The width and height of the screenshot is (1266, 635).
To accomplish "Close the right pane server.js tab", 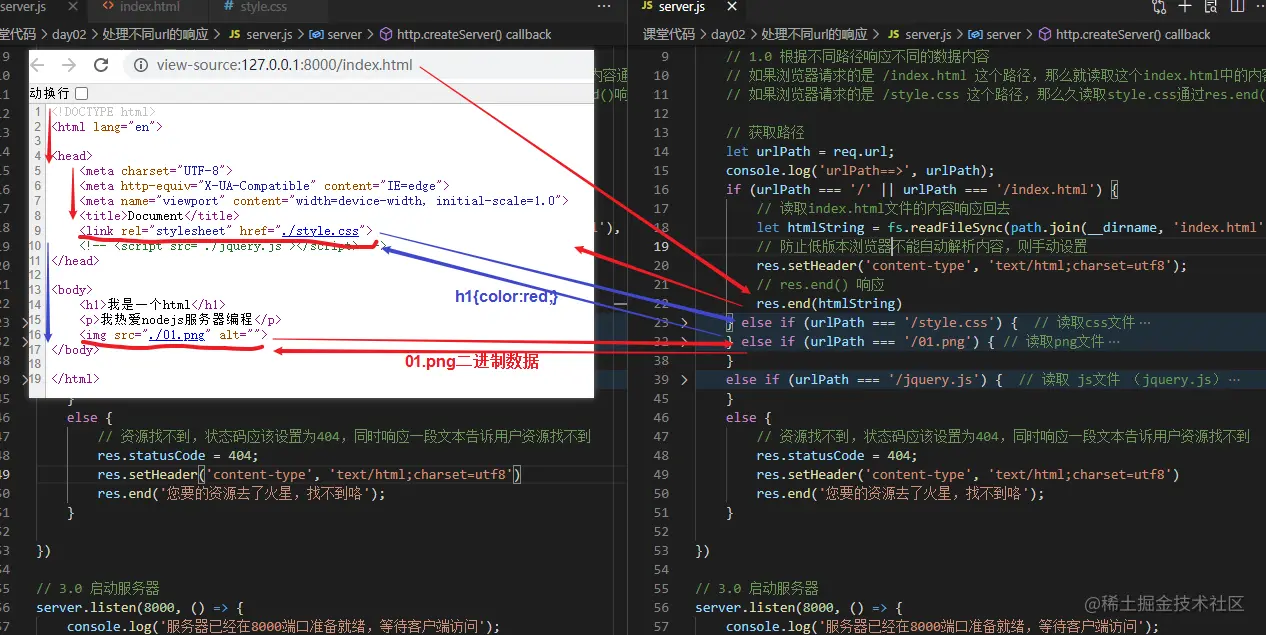I will tap(732, 7).
